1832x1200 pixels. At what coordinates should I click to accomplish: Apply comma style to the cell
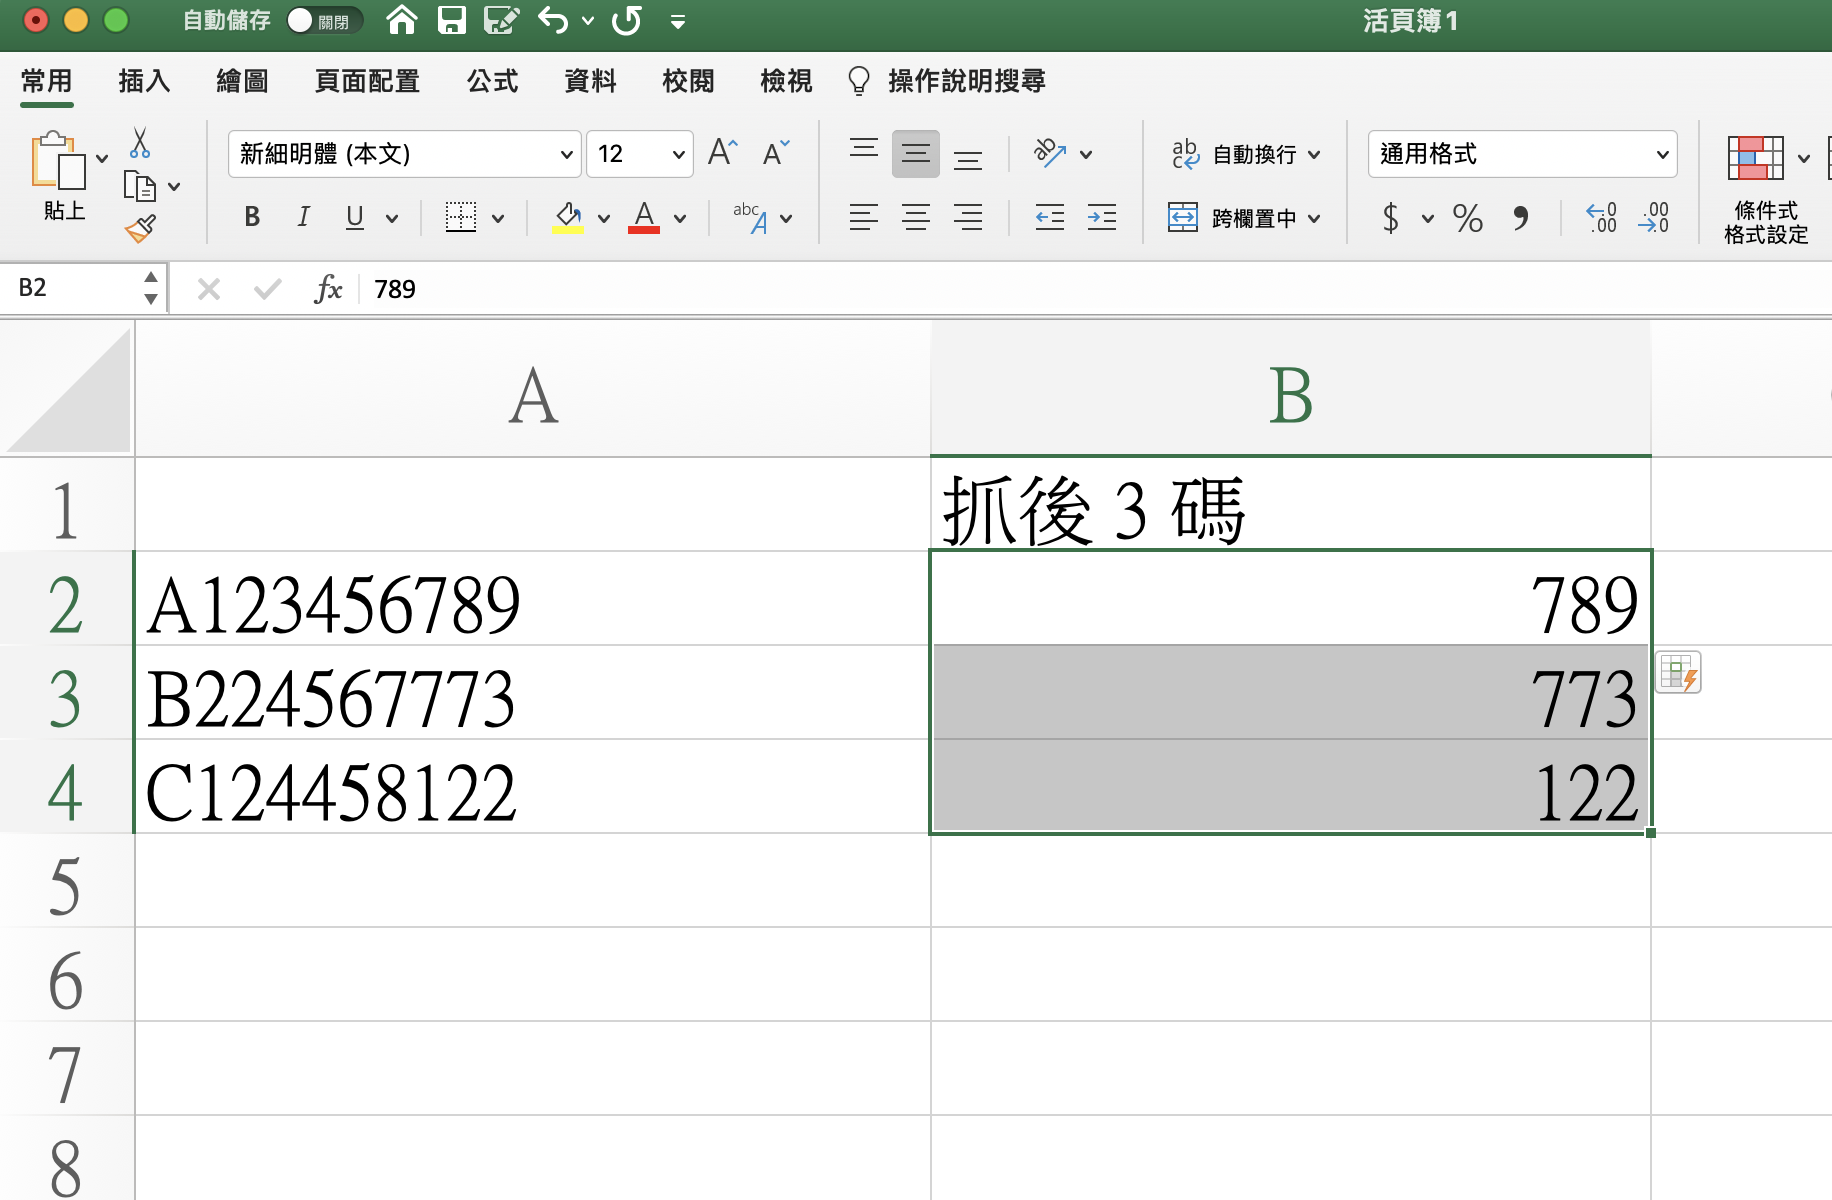(x=1521, y=217)
